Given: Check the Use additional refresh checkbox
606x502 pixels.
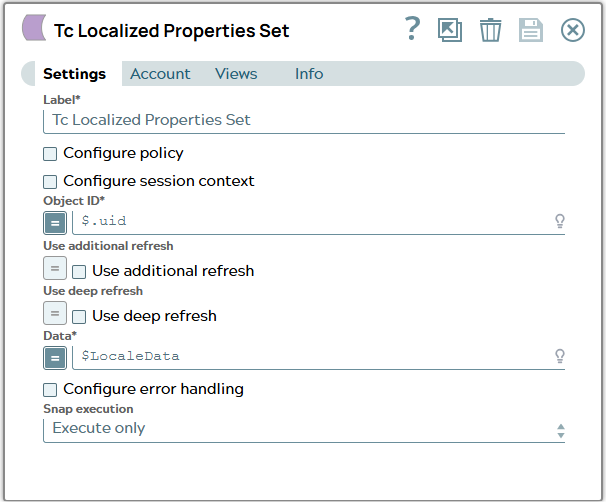Looking at the screenshot, I should [x=79, y=272].
